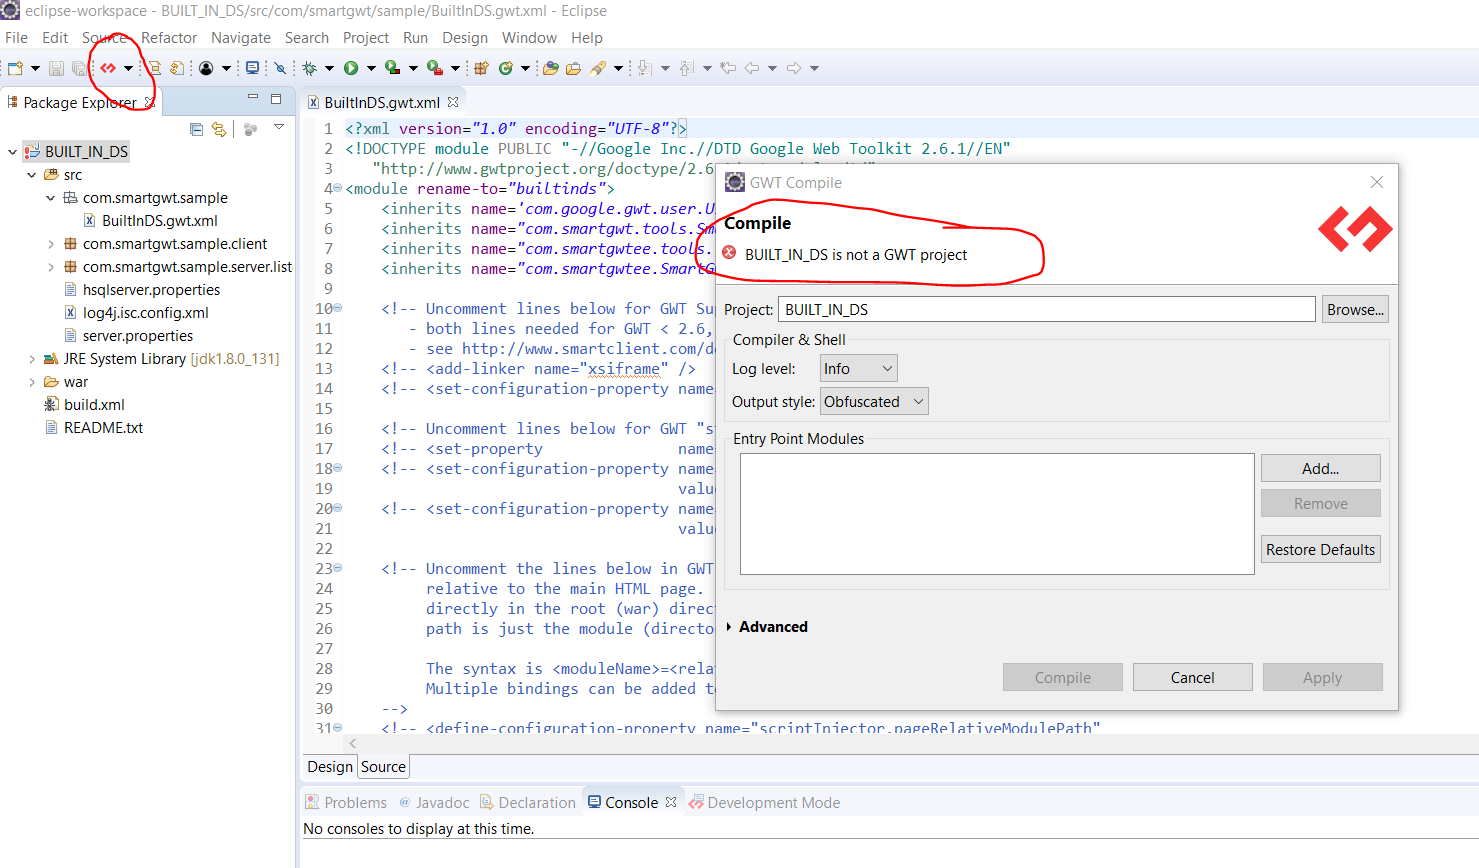Close the BuiltInDS.gwt.xml editor tab
1479x868 pixels.
tap(453, 102)
